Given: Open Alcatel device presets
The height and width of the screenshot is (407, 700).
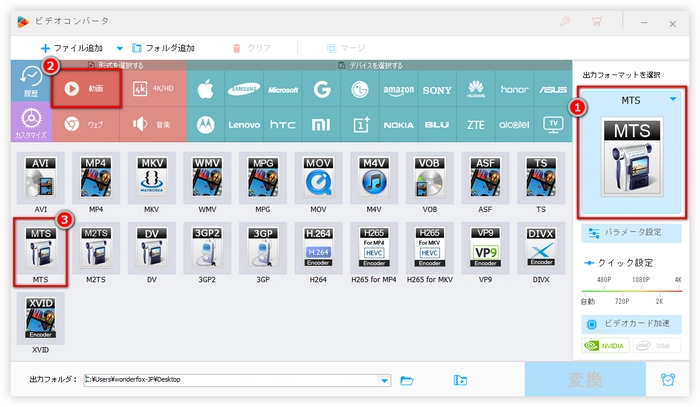Looking at the screenshot, I should point(514,125).
